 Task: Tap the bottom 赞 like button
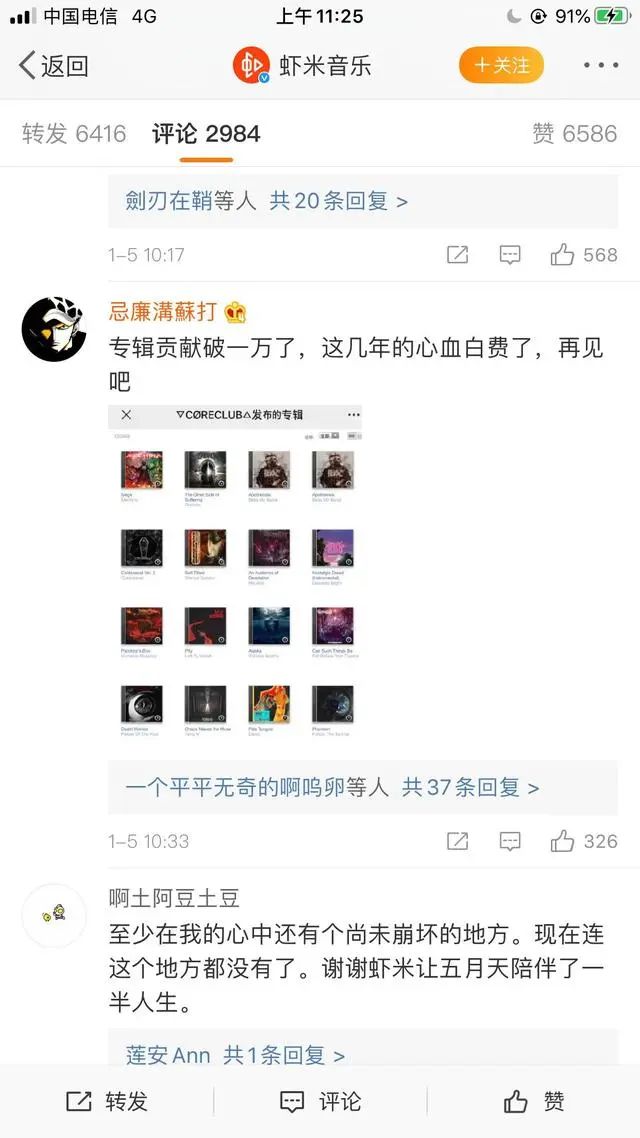pyautogui.click(x=534, y=1101)
